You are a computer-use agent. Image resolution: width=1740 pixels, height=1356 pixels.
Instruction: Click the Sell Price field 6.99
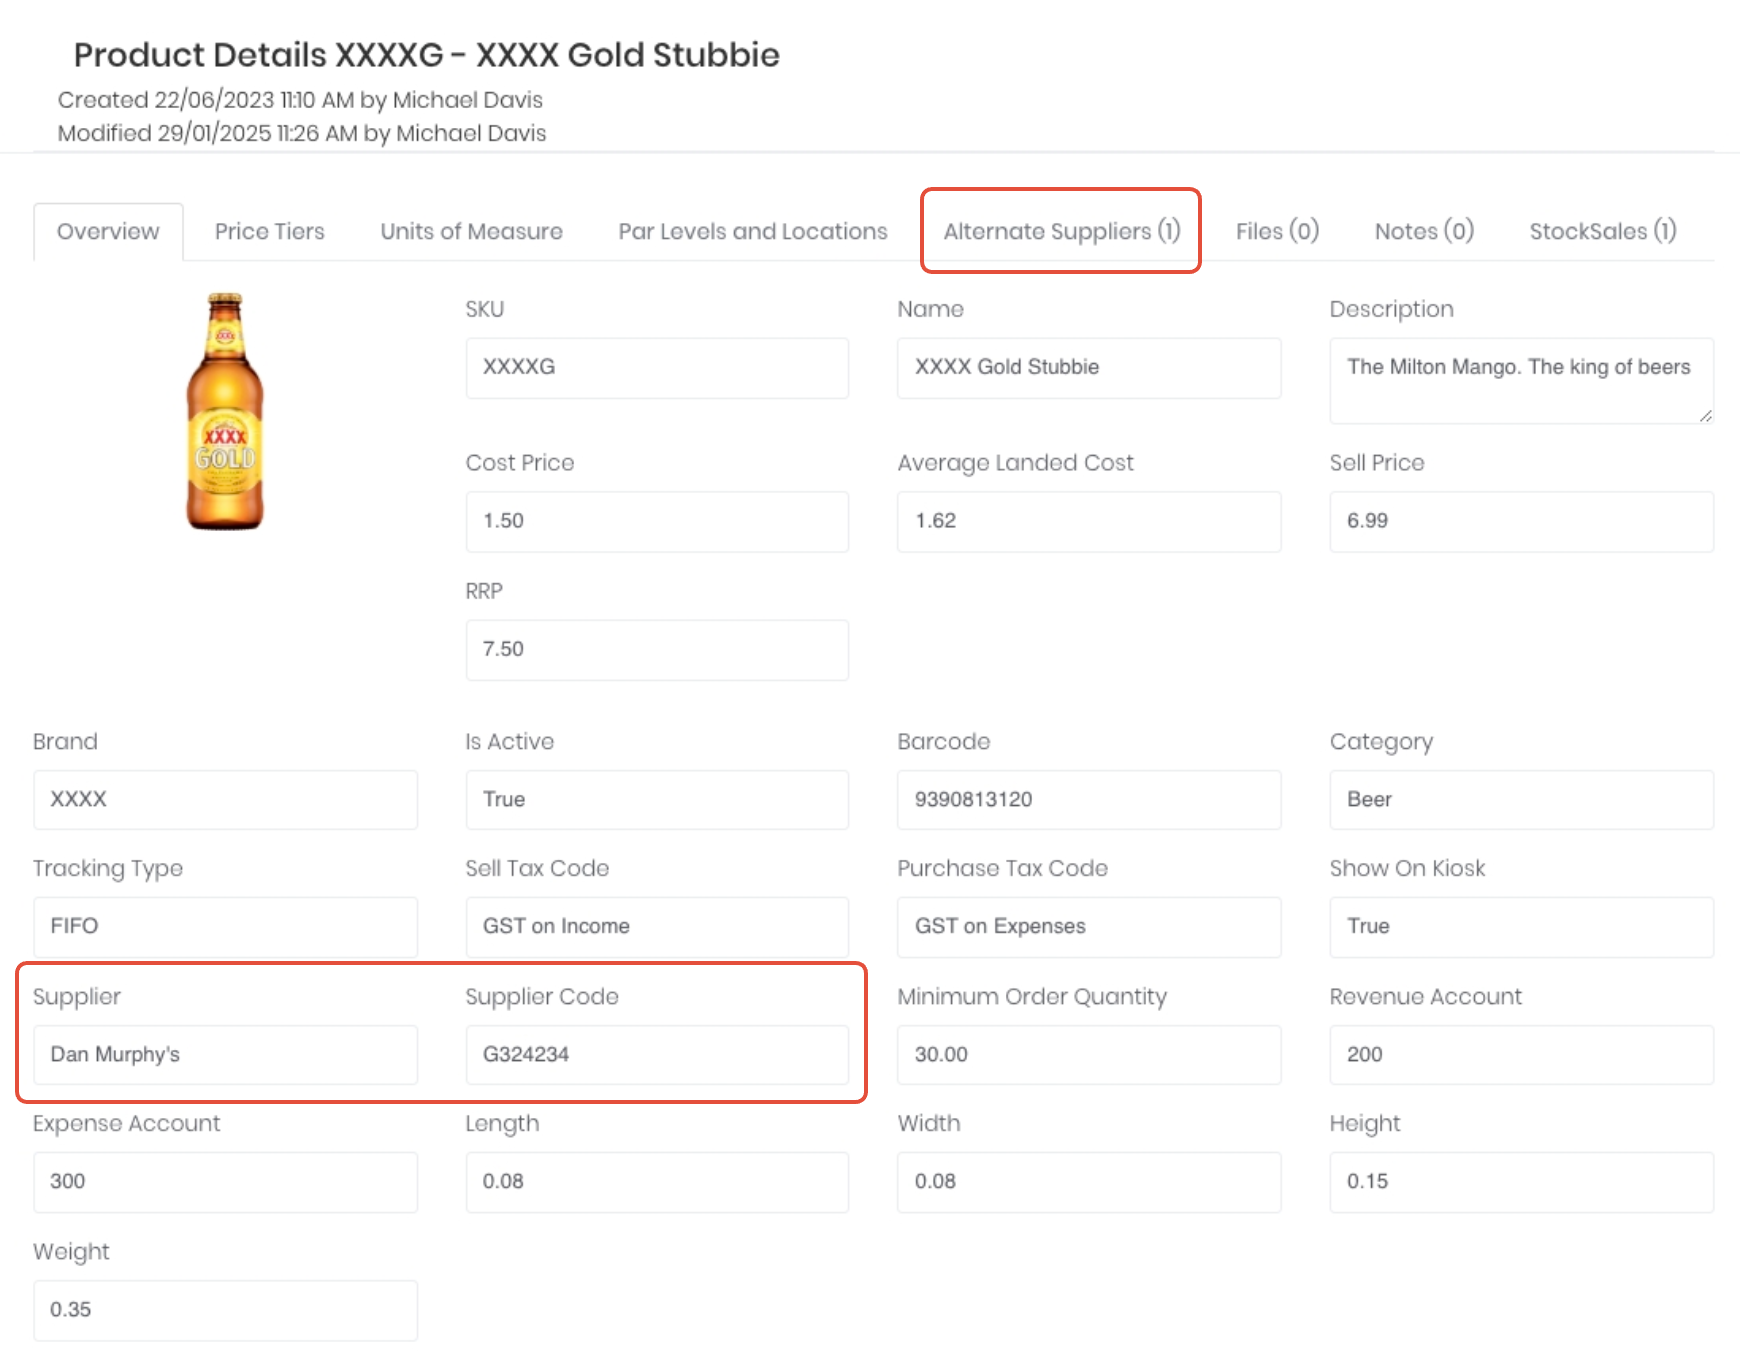coord(1521,521)
